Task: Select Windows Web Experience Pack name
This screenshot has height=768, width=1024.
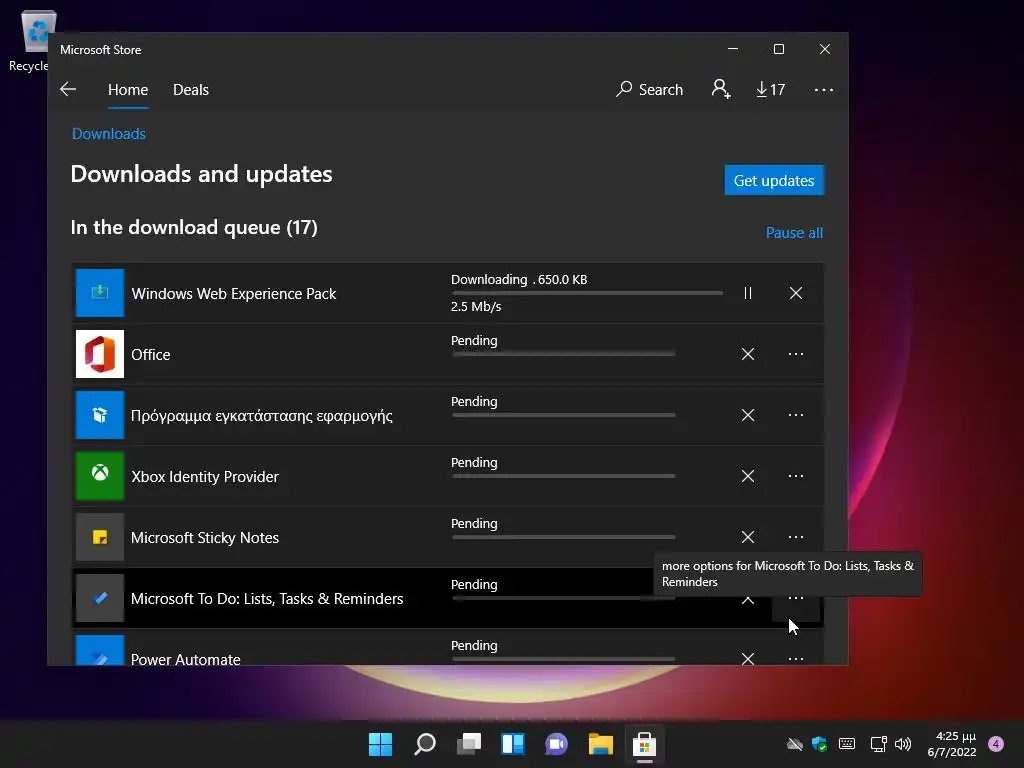Action: point(234,294)
